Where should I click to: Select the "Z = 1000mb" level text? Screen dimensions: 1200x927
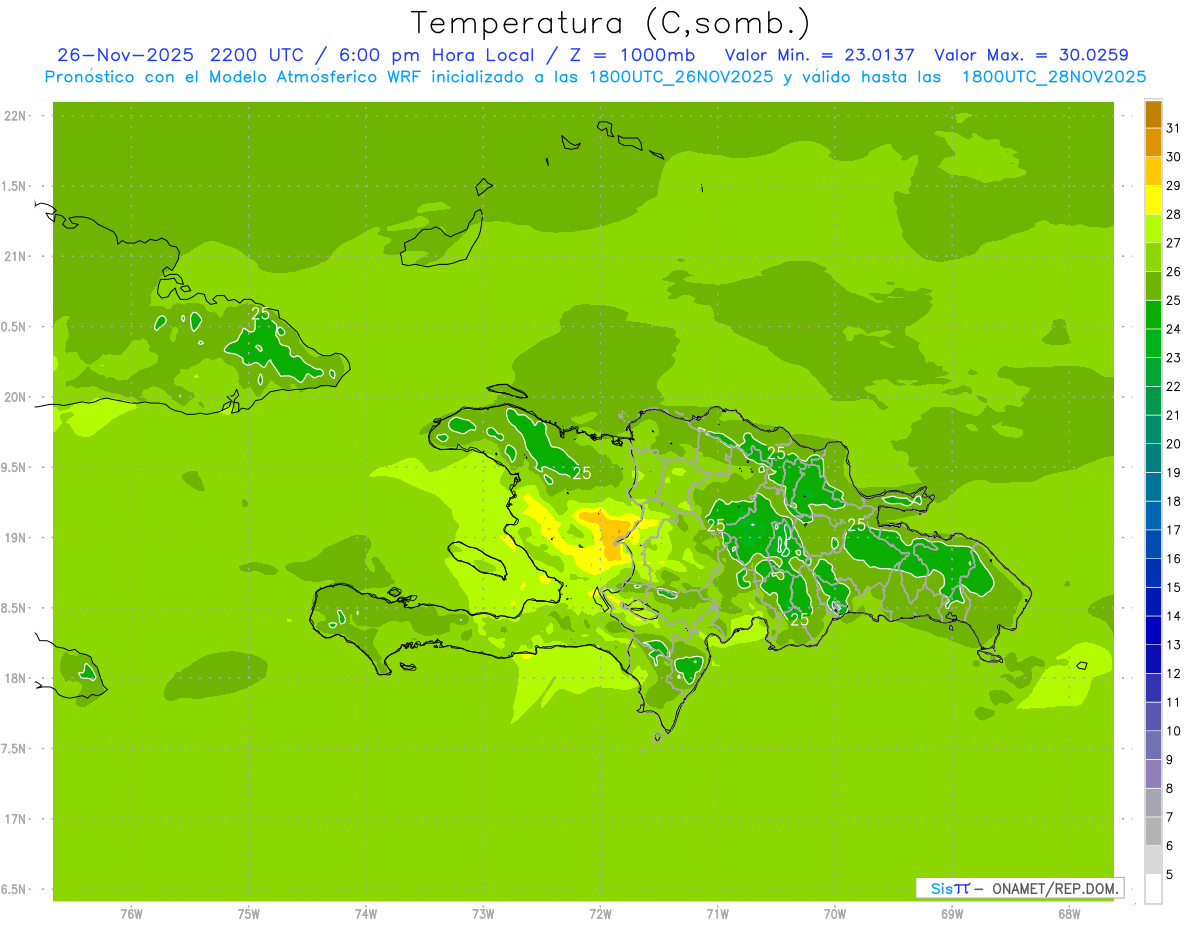[632, 55]
